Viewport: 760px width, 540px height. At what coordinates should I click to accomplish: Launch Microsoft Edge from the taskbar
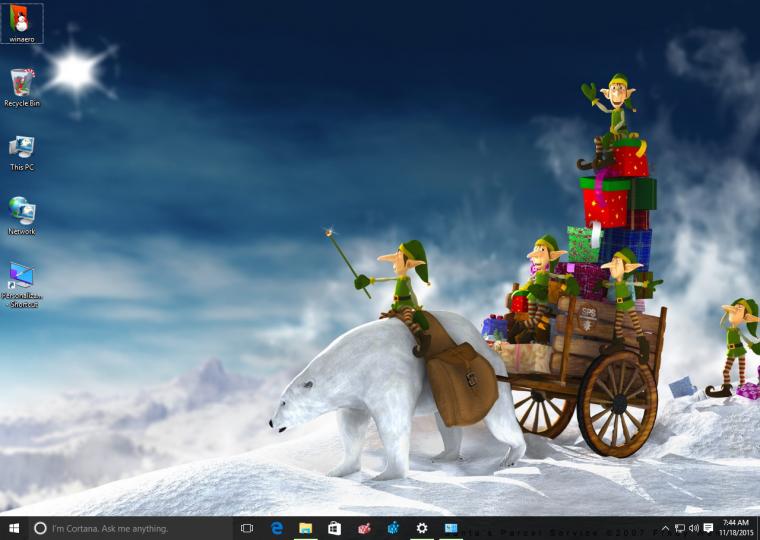pos(277,528)
